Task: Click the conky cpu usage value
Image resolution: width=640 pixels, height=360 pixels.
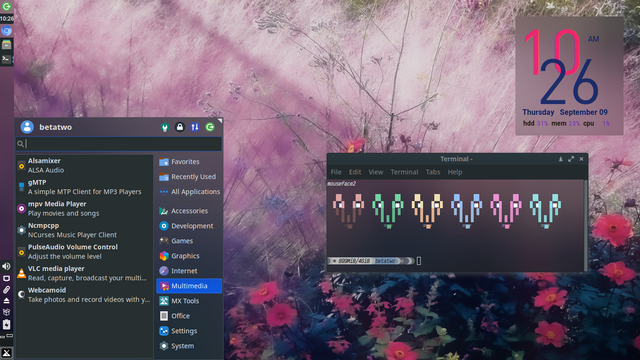Action: point(606,123)
